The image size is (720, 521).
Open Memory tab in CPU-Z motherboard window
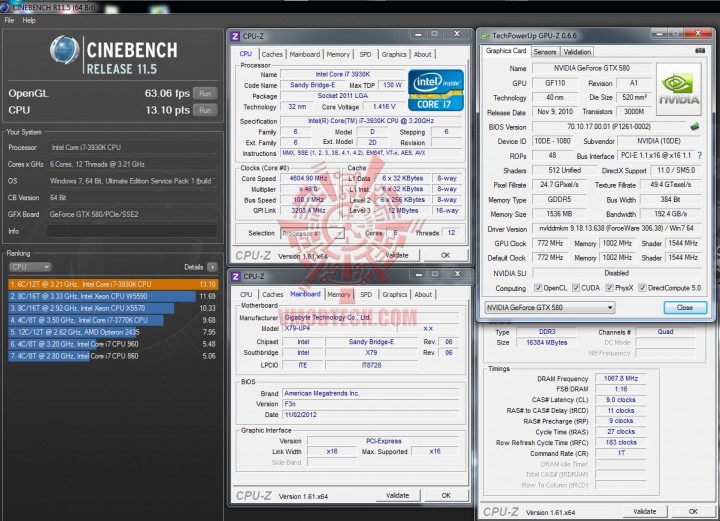[x=339, y=294]
